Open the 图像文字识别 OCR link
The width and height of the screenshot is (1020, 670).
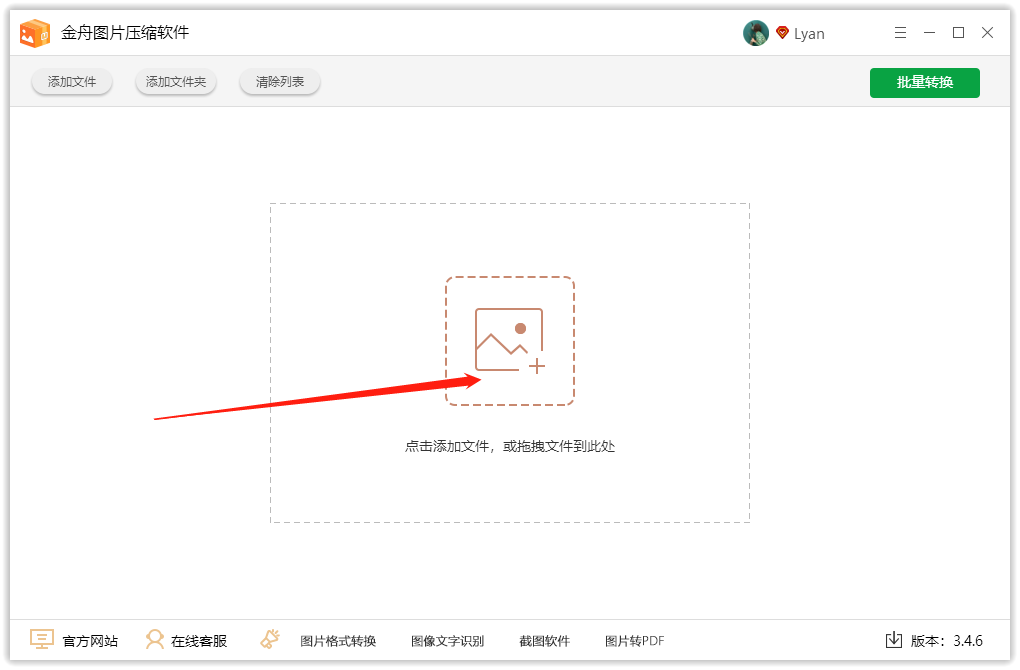click(446, 641)
